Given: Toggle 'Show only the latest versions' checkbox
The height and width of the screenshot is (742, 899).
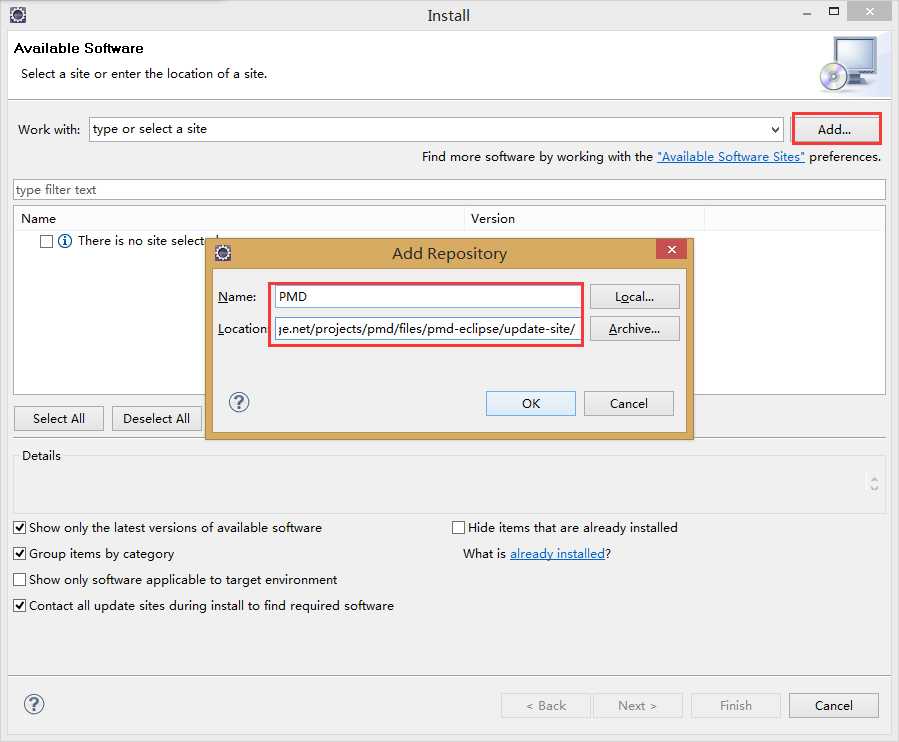Looking at the screenshot, I should (x=19, y=528).
